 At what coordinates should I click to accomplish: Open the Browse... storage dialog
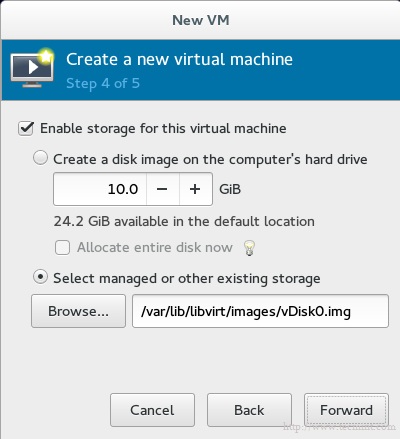(x=78, y=311)
